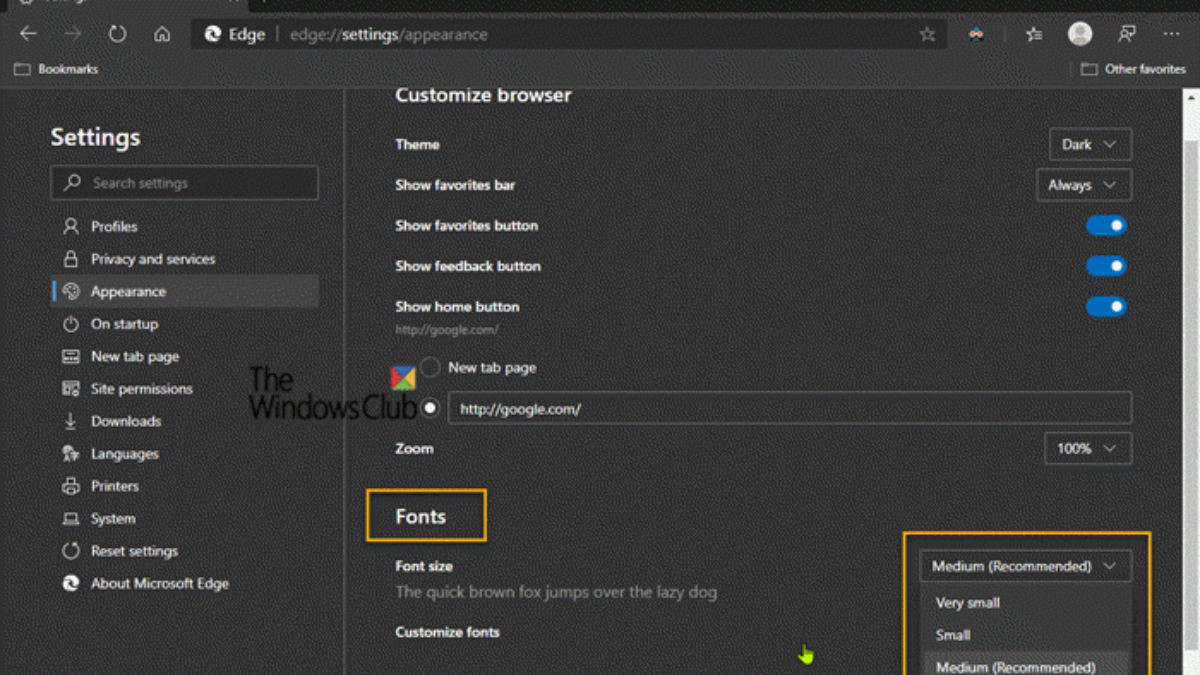Click the feedback icon in toolbar
This screenshot has width=1200, height=675.
pos(1126,34)
